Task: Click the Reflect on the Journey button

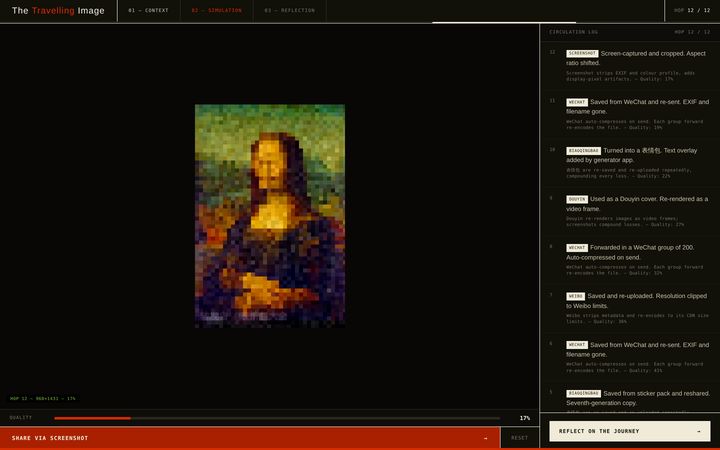Action: point(630,431)
